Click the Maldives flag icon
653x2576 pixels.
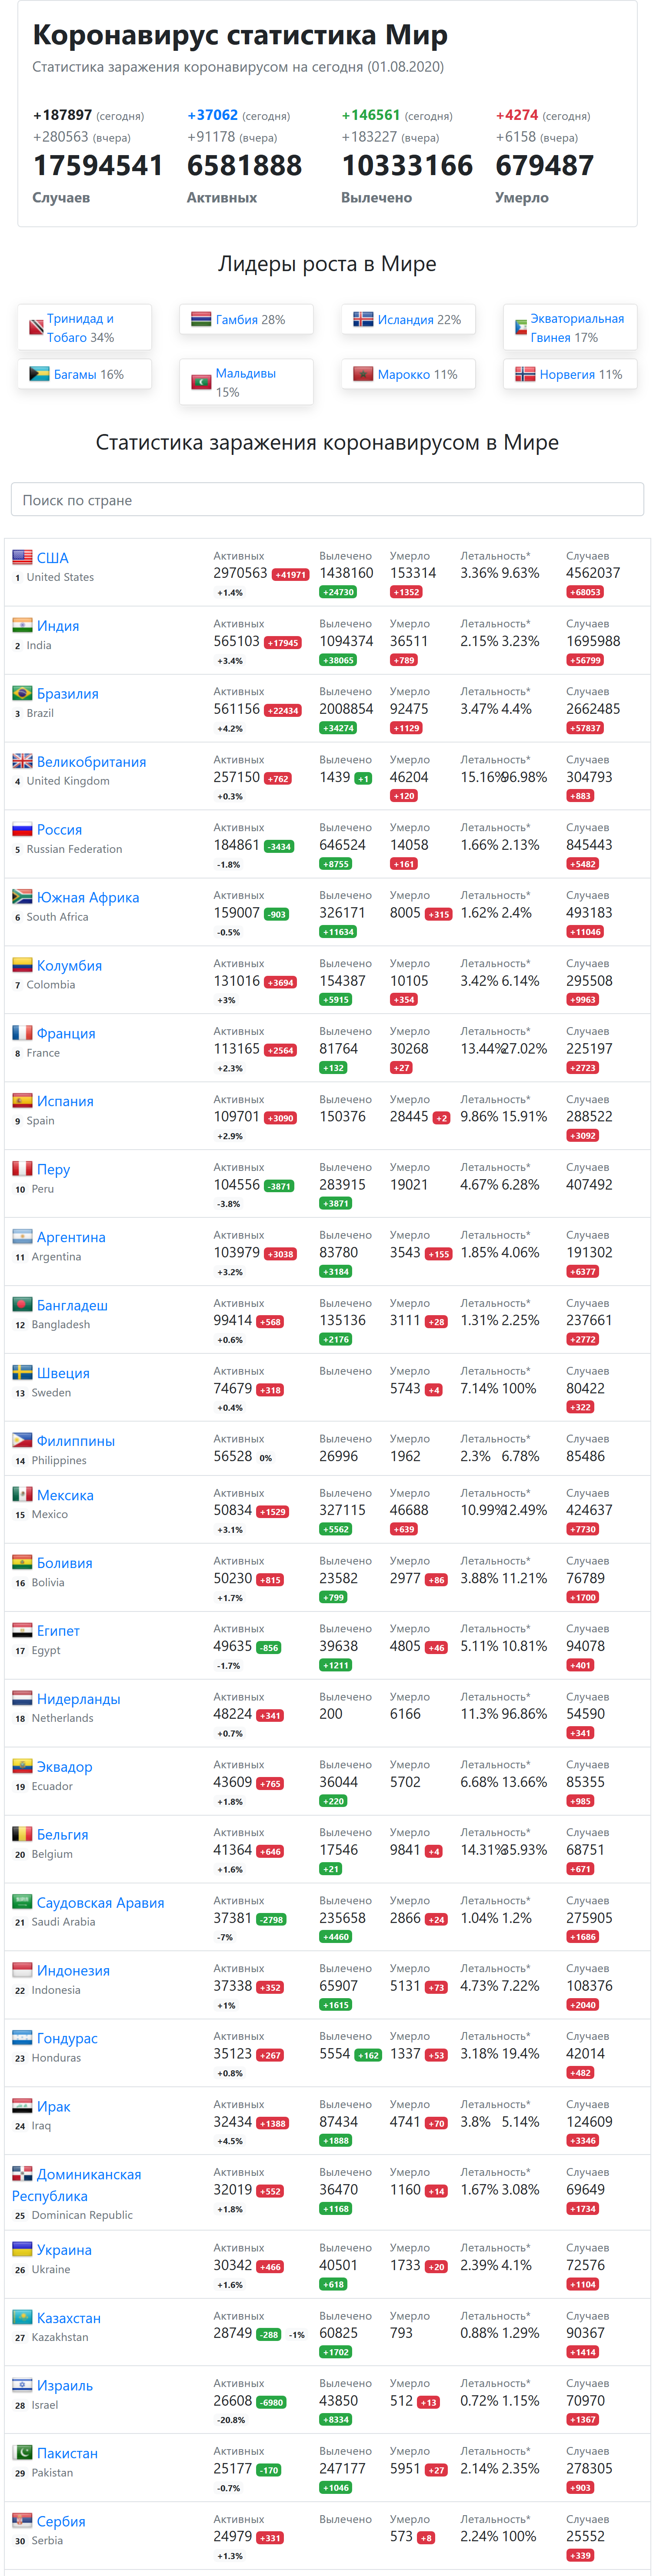[201, 381]
